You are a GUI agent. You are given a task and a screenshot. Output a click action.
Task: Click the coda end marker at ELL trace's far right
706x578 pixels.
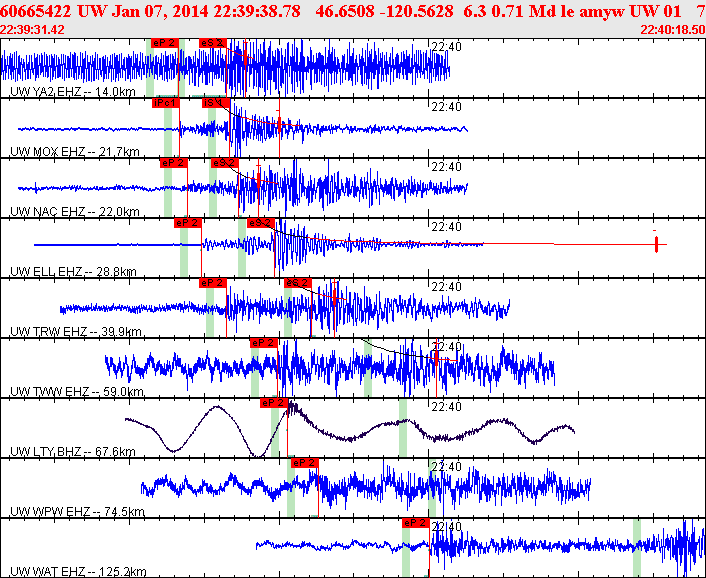[656, 244]
